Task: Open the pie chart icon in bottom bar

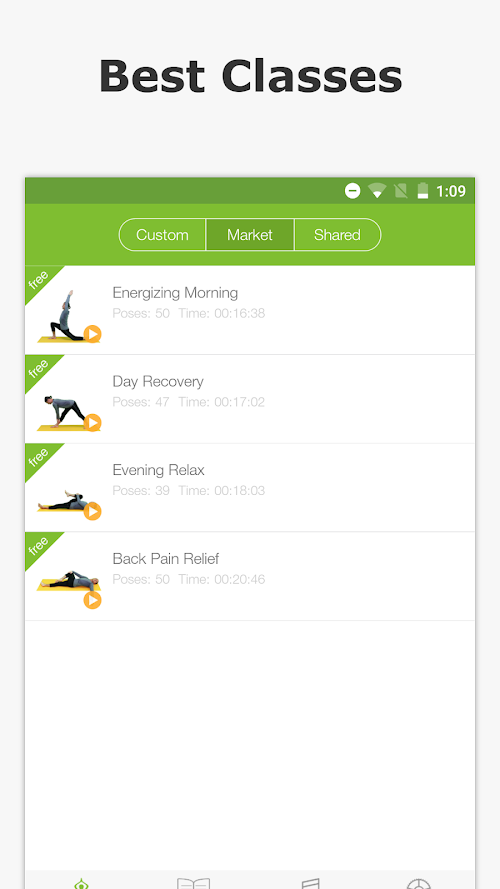Action: (418, 884)
